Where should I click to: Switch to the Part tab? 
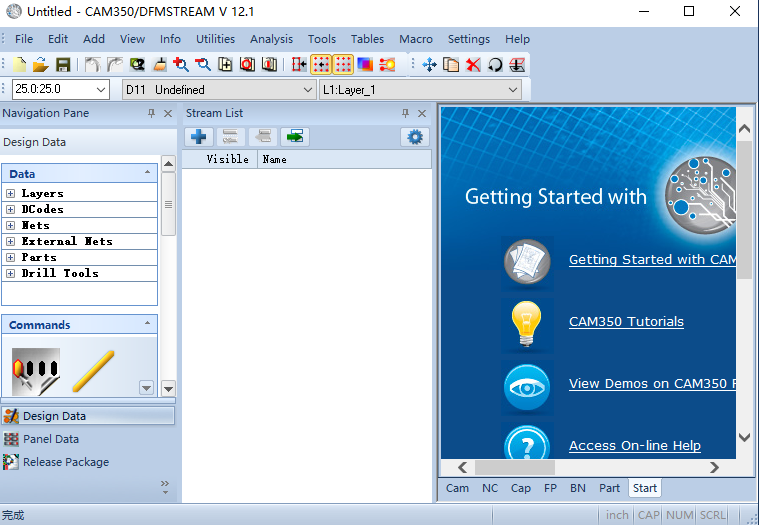click(x=609, y=488)
